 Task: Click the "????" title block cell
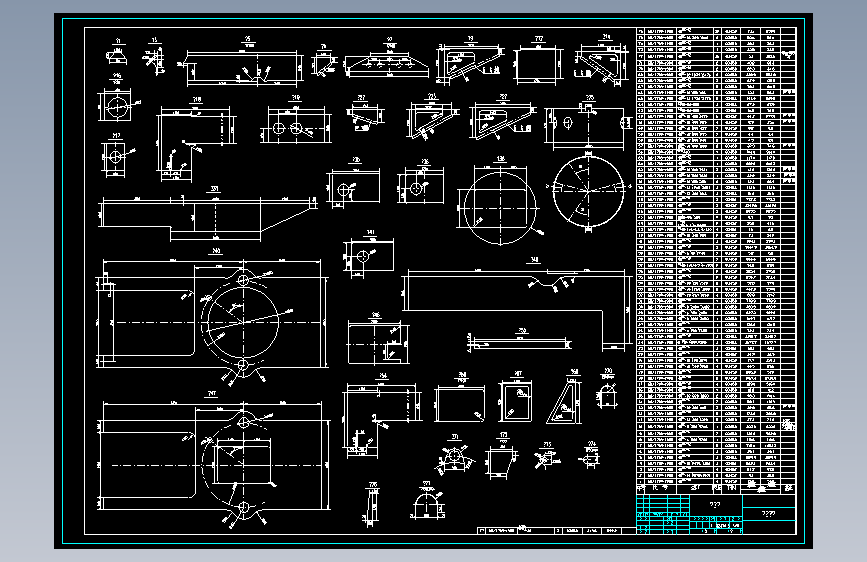[x=769, y=514]
